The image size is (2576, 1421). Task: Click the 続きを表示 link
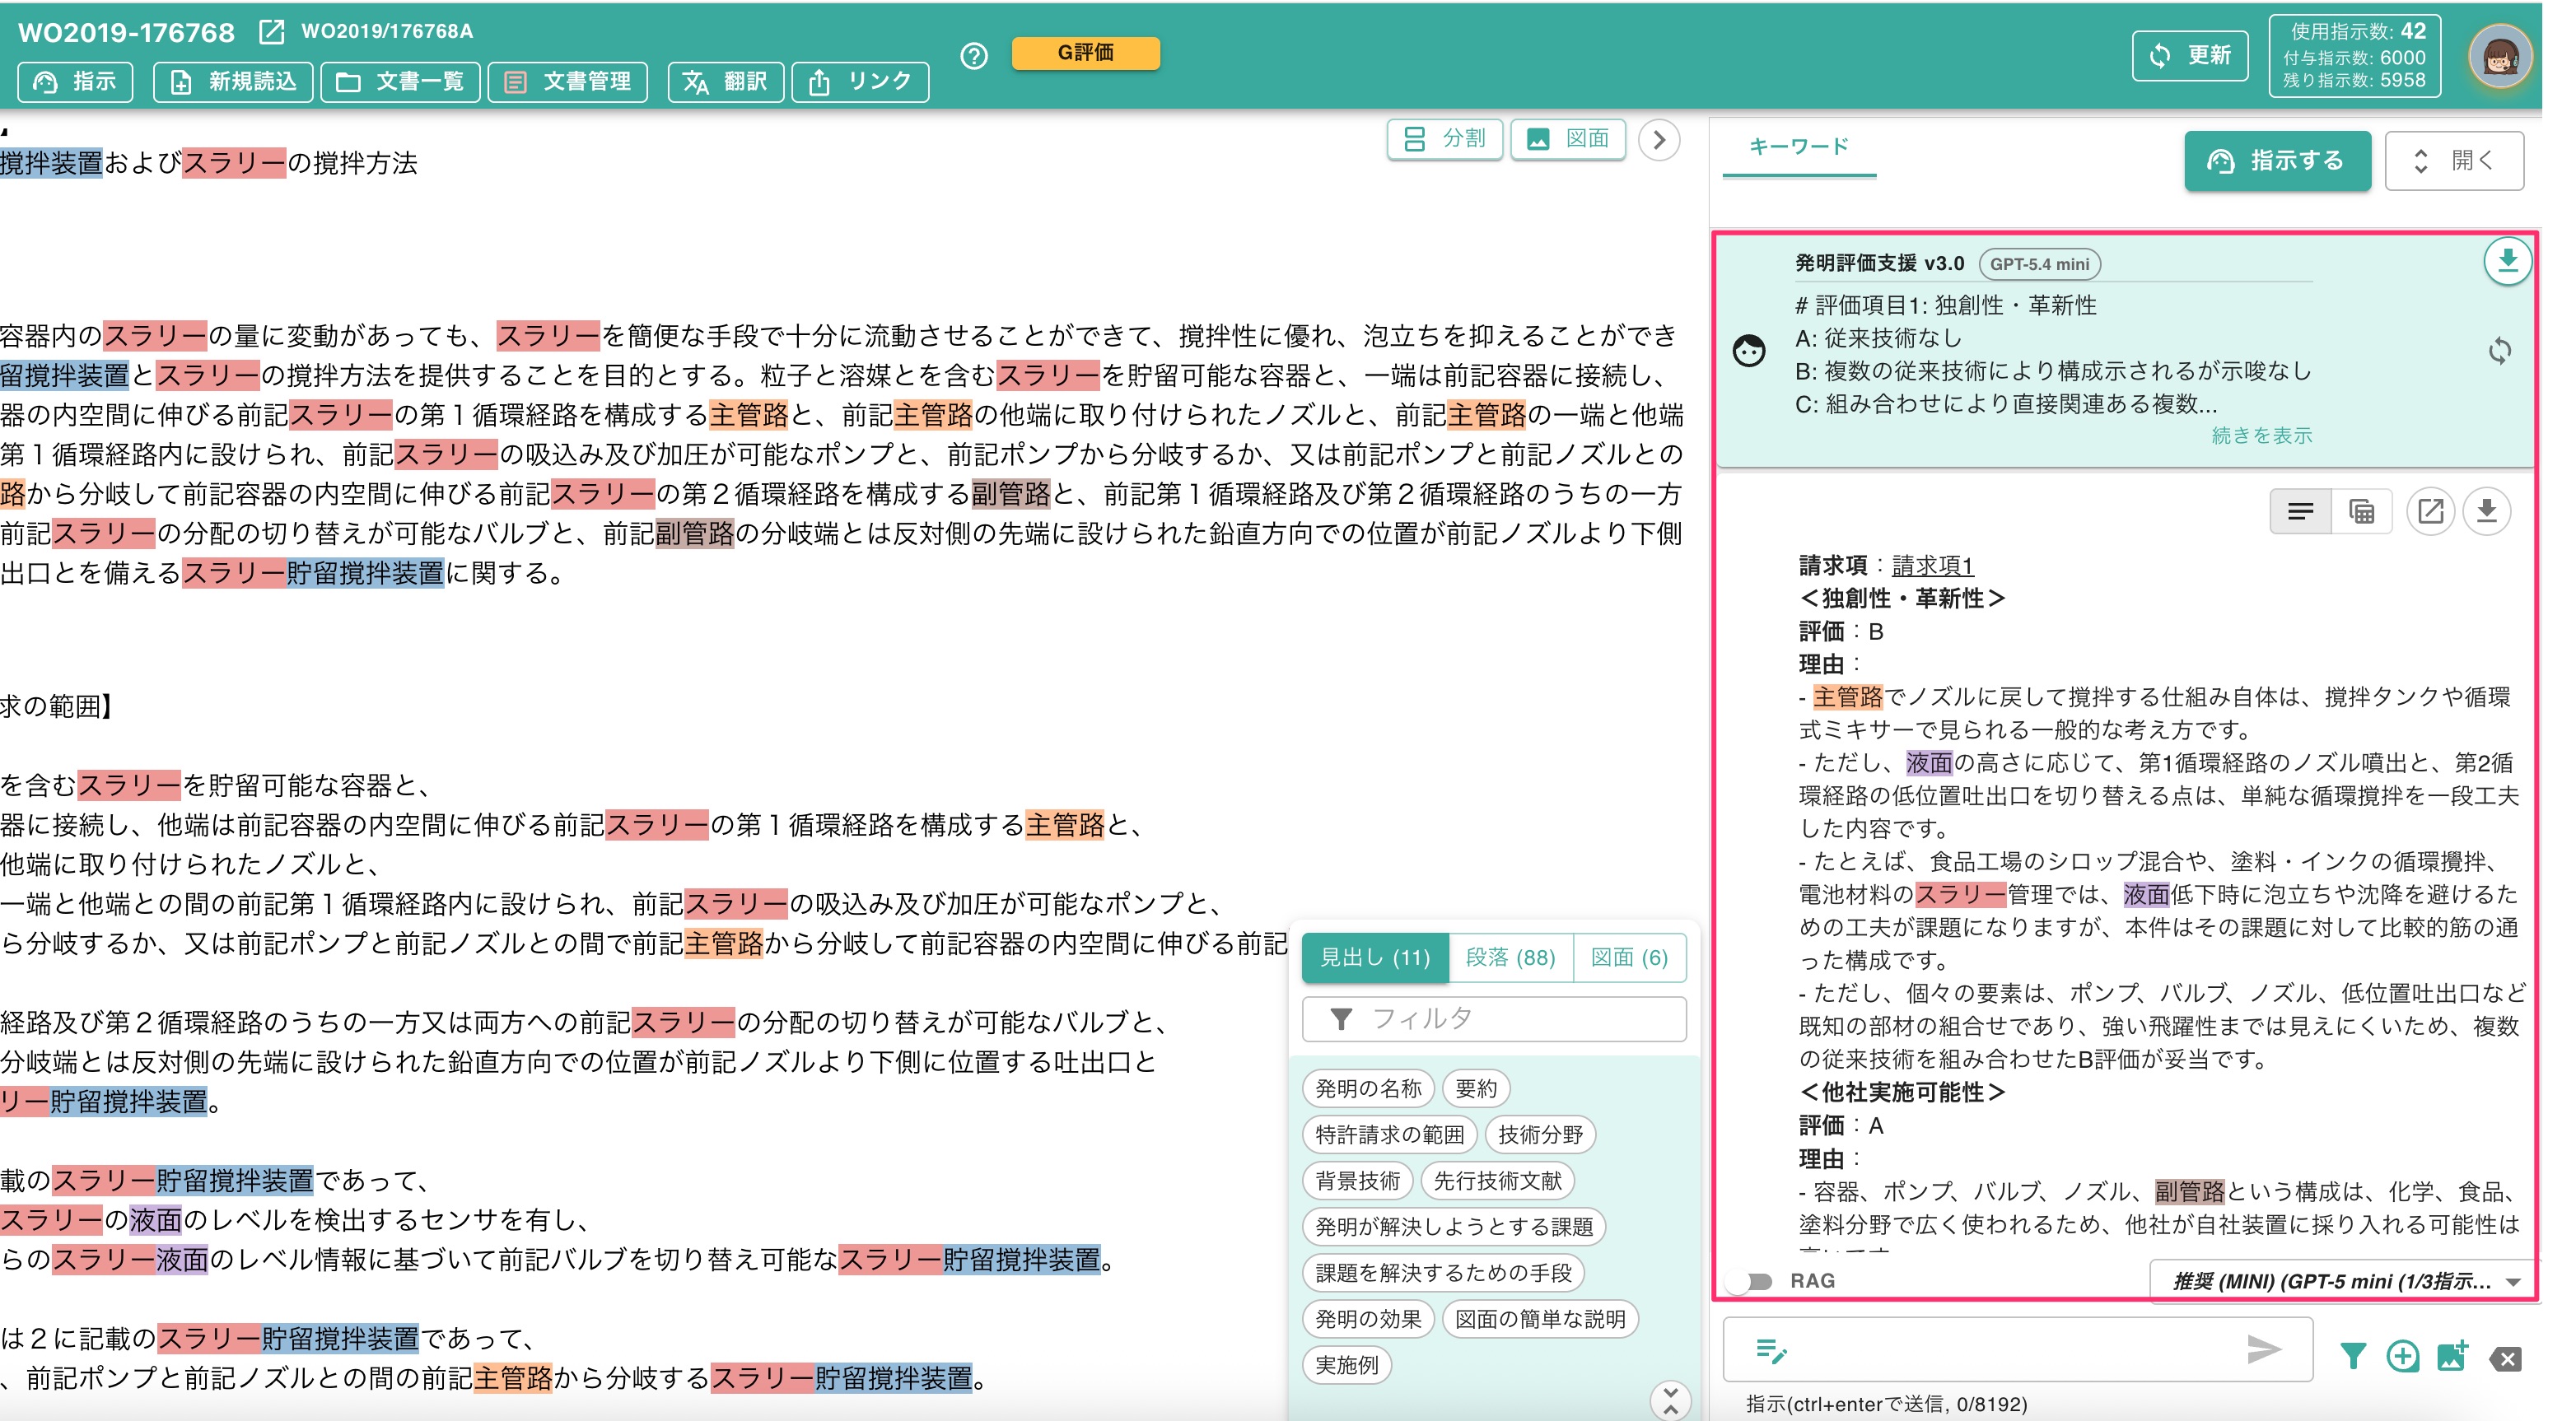[x=2261, y=436]
